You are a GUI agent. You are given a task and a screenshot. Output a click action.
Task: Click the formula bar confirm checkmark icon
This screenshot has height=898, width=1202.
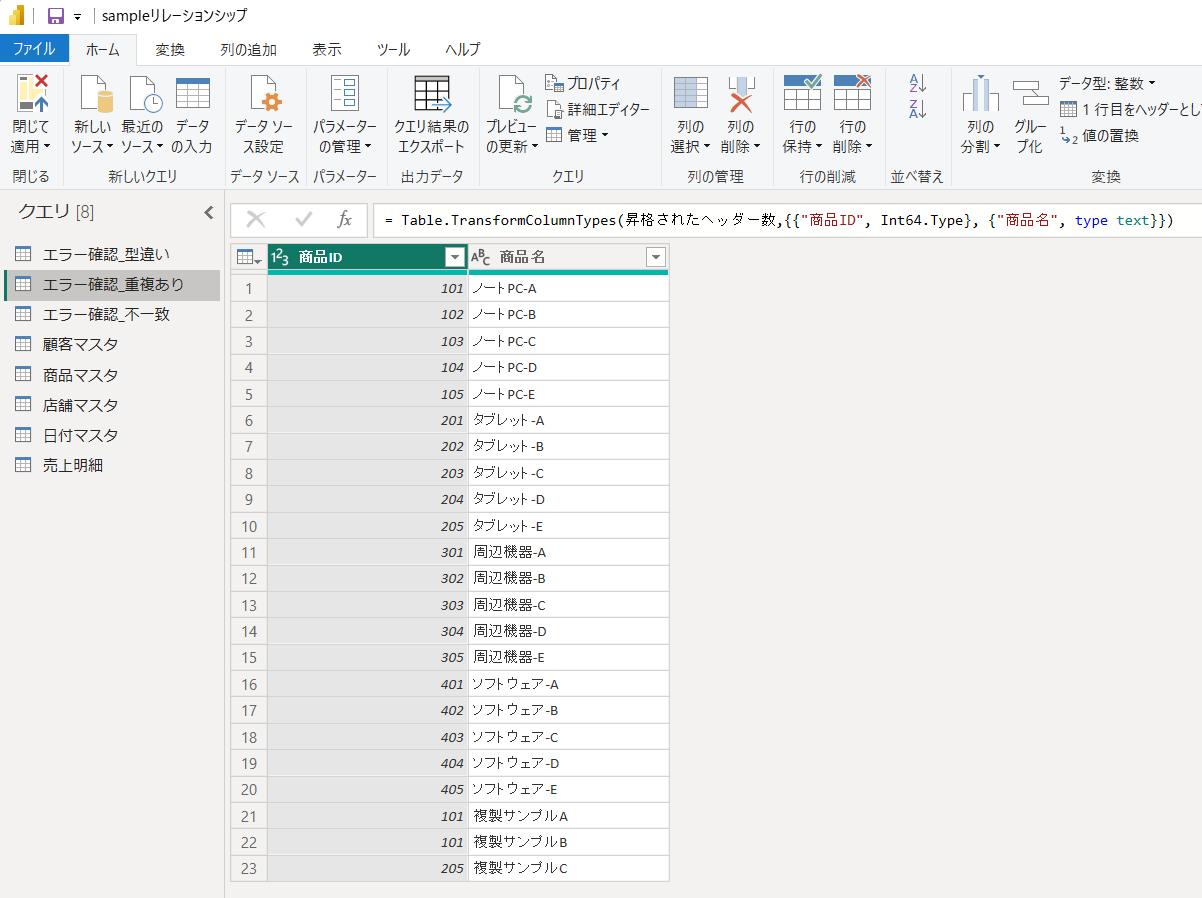pos(304,219)
